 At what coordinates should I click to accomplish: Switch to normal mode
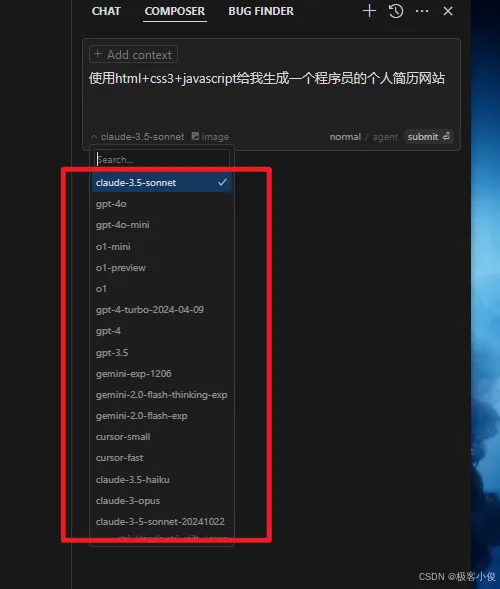click(x=345, y=137)
